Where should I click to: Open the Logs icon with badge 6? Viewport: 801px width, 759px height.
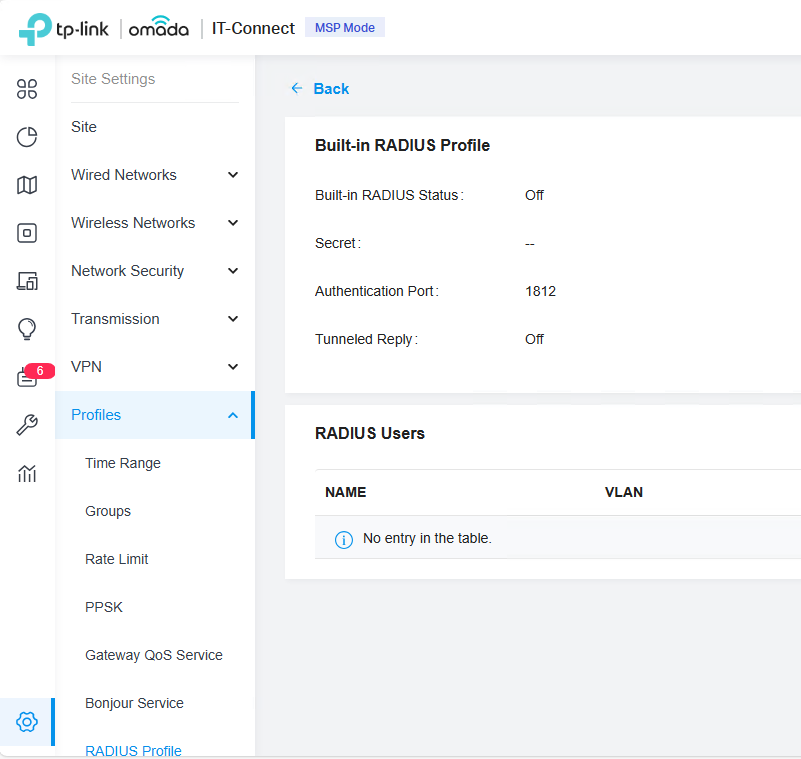pos(27,378)
